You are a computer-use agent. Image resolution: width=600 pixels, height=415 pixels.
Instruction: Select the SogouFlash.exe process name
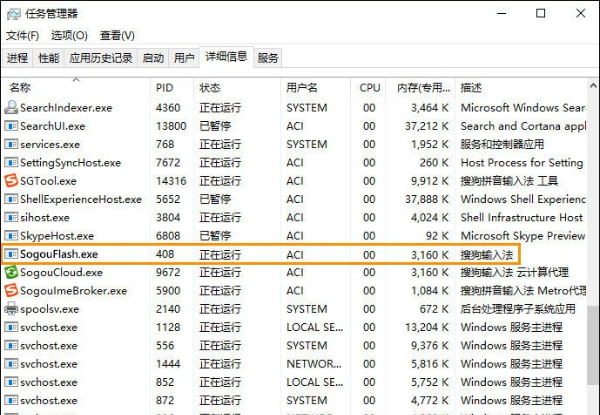pos(59,254)
